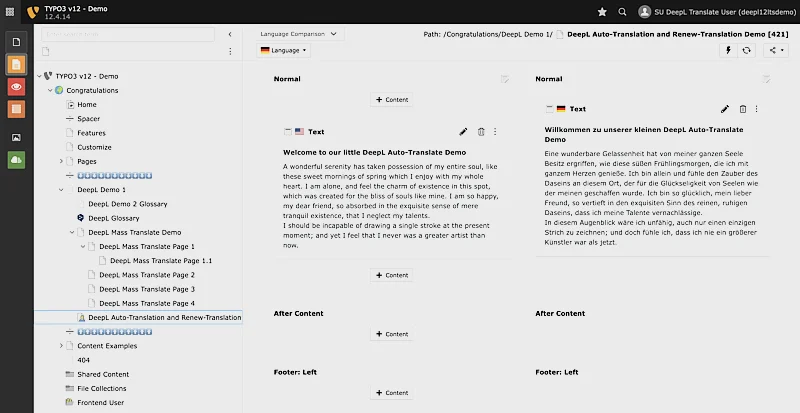Image resolution: width=800 pixels, height=413 pixels.
Task: Open File Collections folder in tree
Action: pos(102,388)
